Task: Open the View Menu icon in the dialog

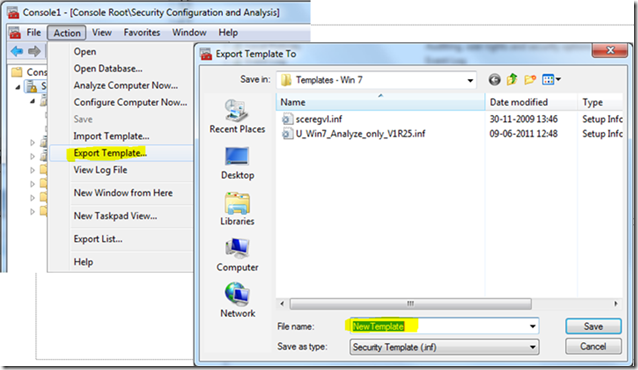Action: pyautogui.click(x=548, y=80)
